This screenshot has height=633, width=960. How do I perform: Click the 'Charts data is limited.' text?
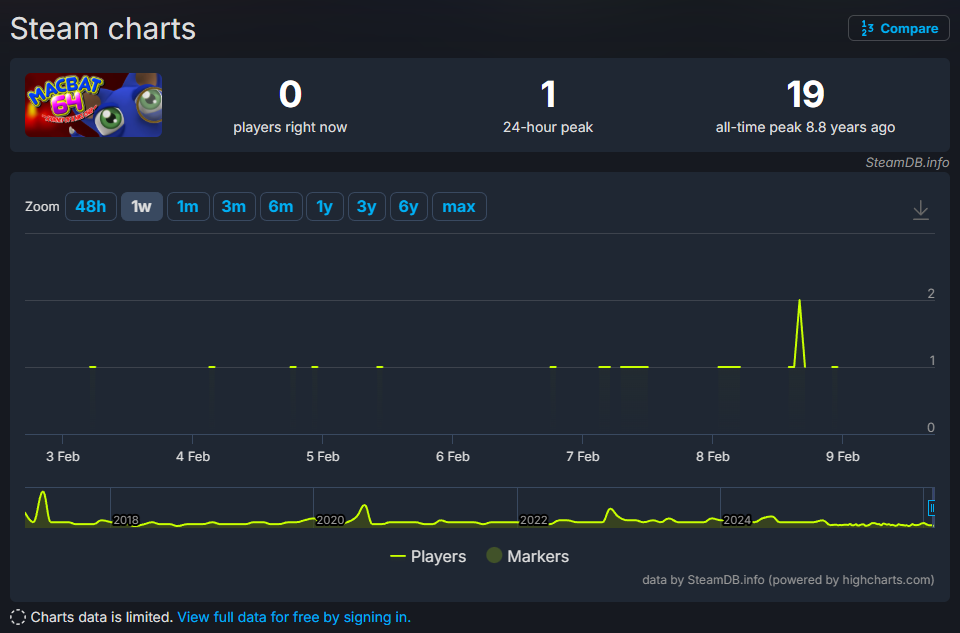pyautogui.click(x=102, y=617)
